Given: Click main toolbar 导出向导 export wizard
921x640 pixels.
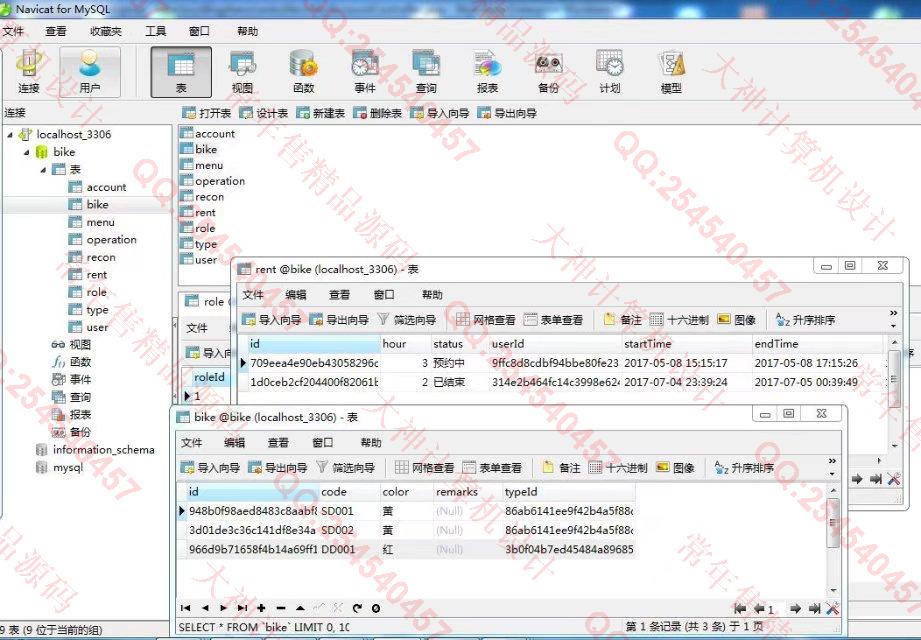Looking at the screenshot, I should click(x=507, y=113).
